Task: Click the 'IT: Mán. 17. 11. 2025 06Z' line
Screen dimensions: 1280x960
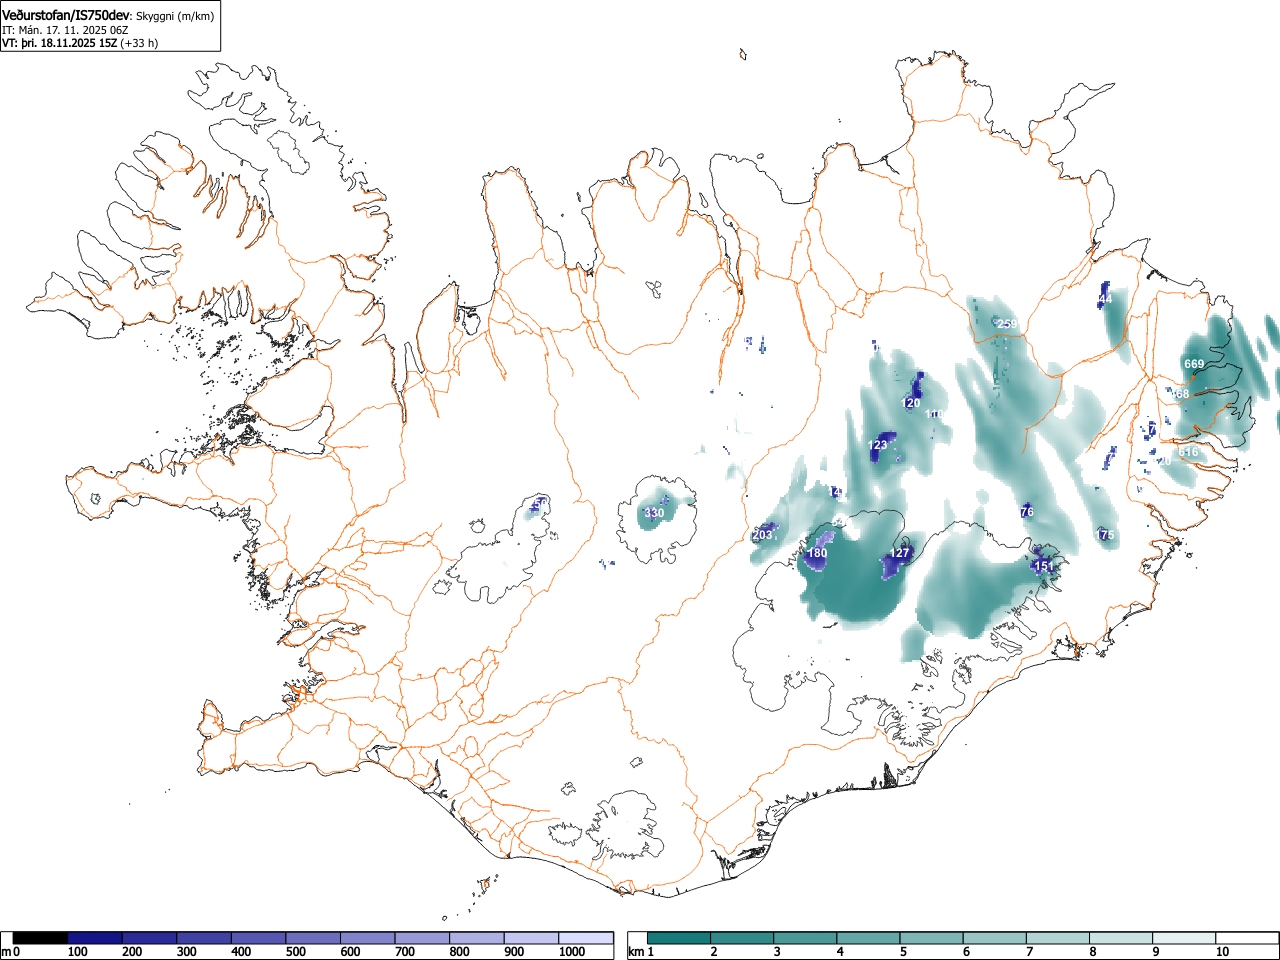Action: (65, 30)
